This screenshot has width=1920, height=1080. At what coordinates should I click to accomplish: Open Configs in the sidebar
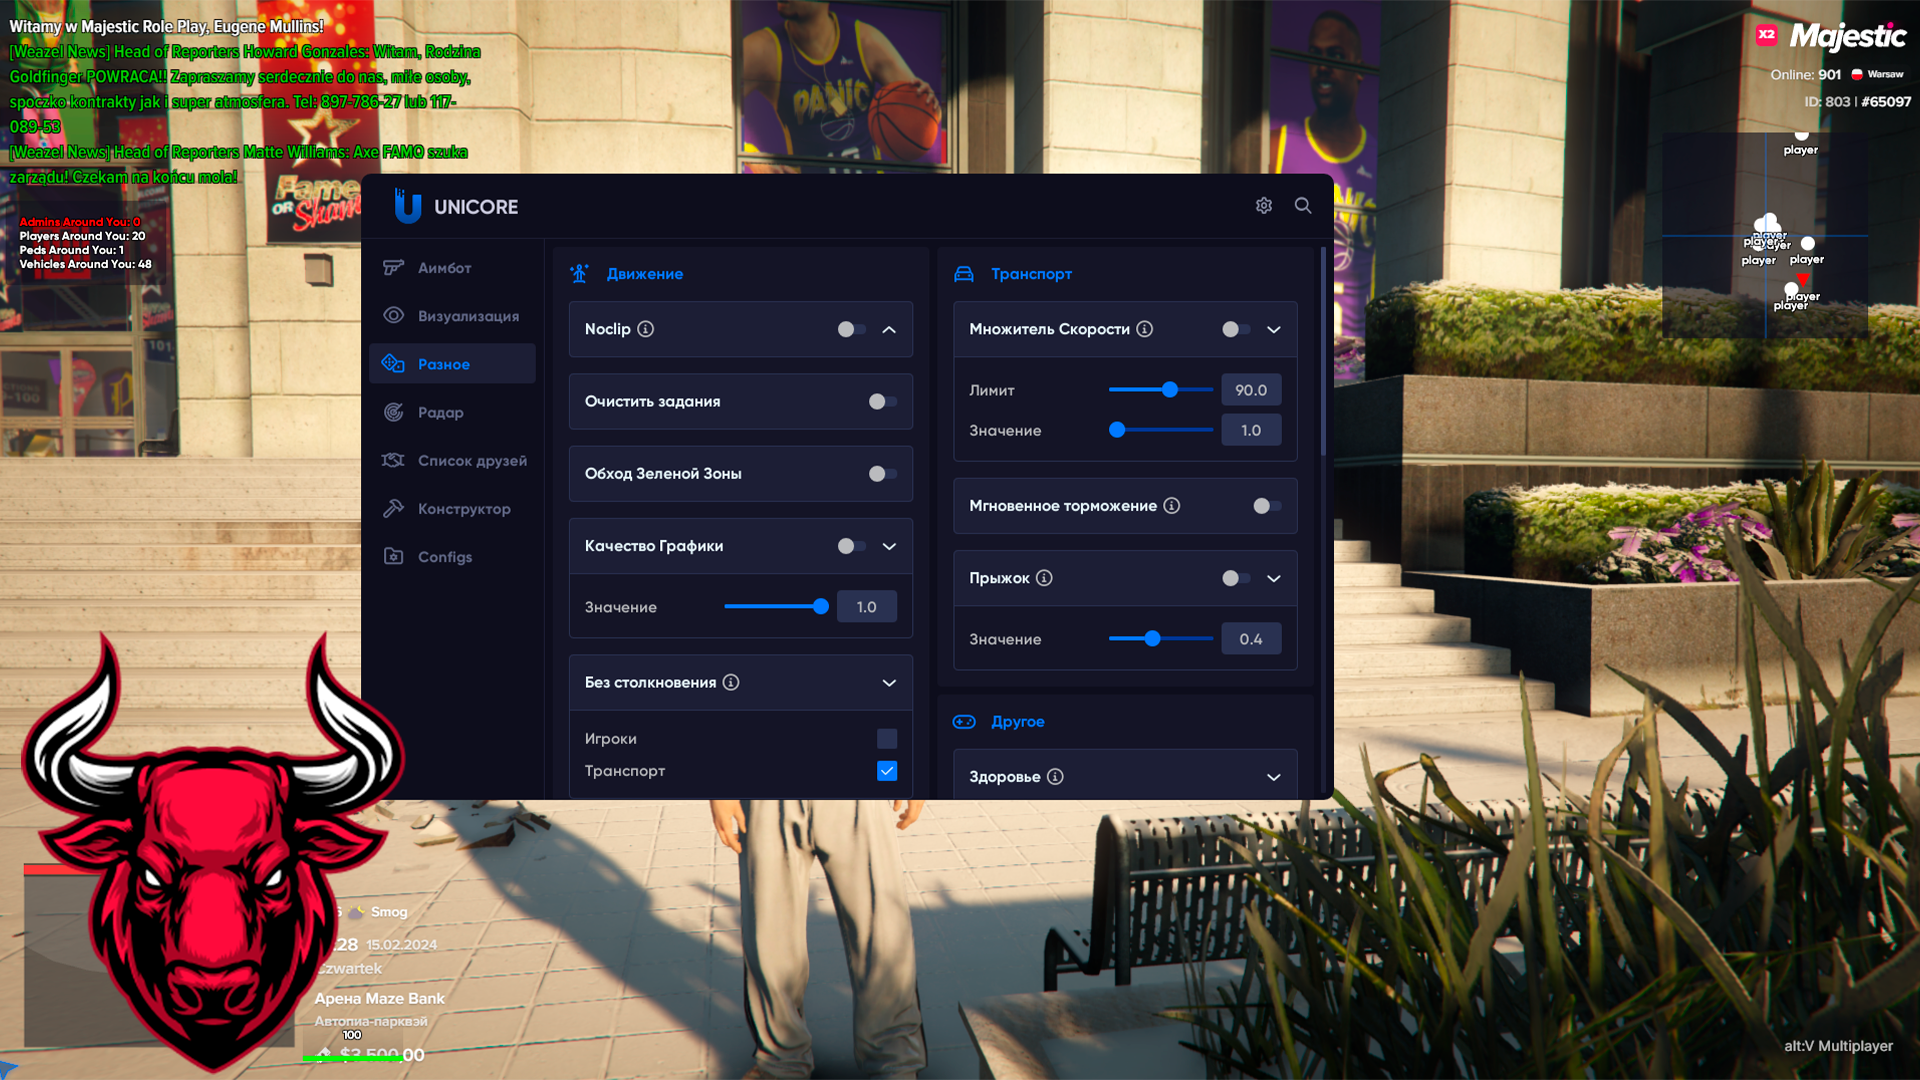(x=444, y=557)
